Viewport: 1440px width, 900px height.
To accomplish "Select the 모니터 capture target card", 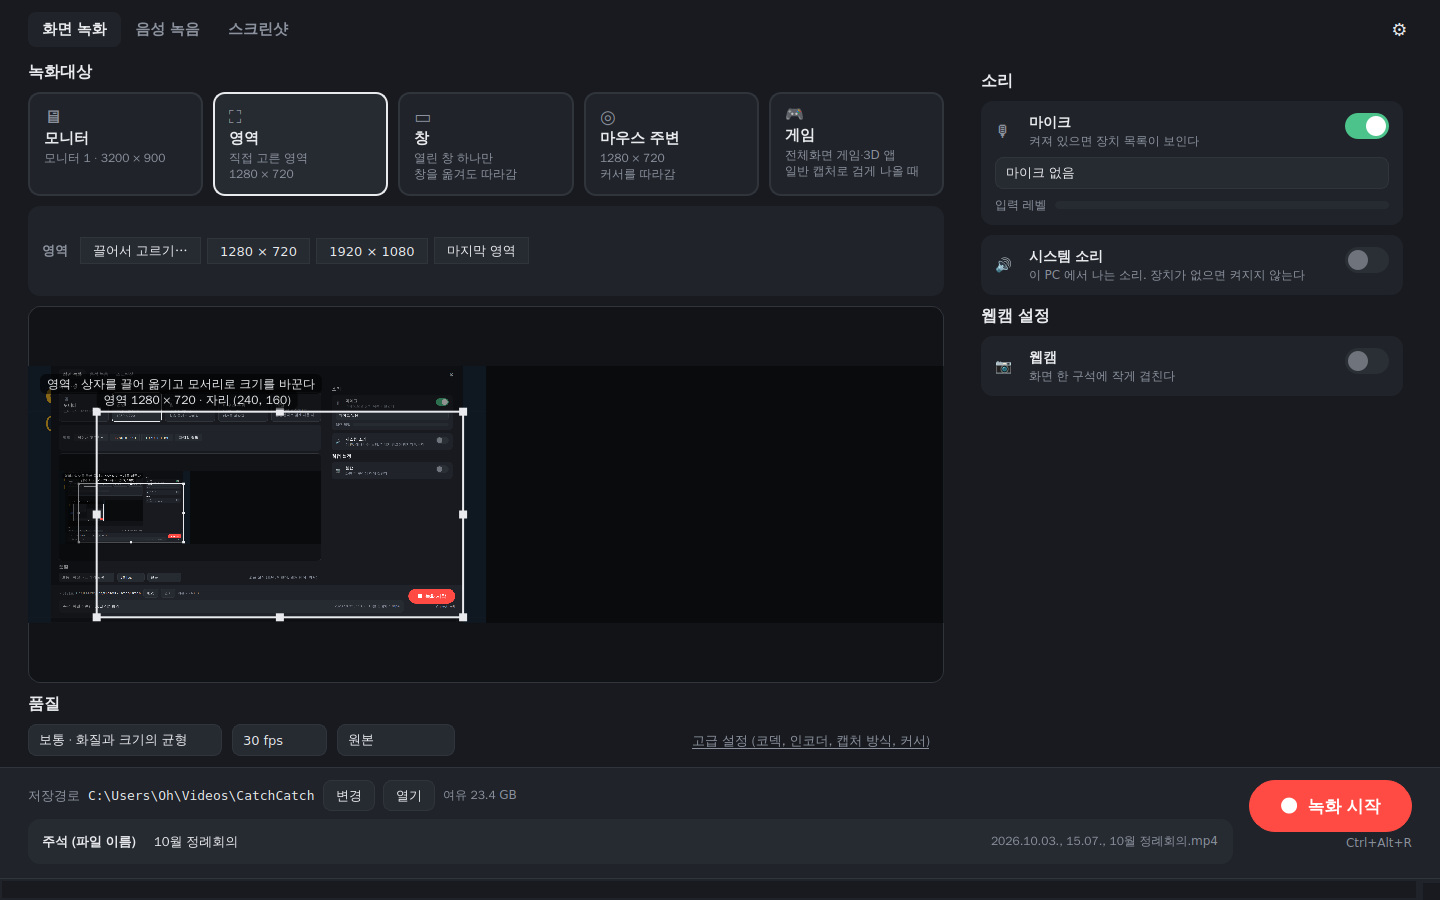I will [115, 144].
